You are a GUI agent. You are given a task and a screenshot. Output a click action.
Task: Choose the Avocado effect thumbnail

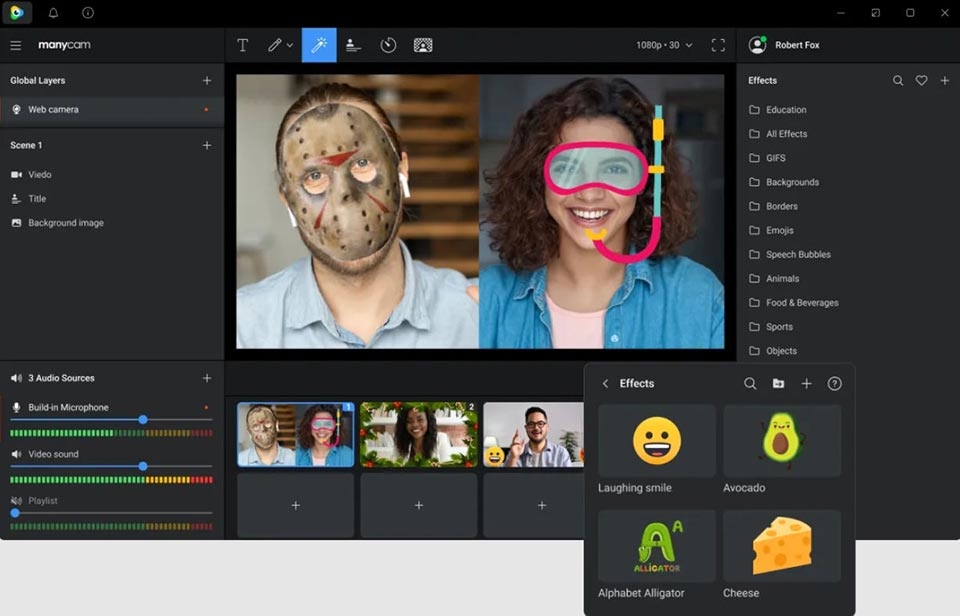781,441
